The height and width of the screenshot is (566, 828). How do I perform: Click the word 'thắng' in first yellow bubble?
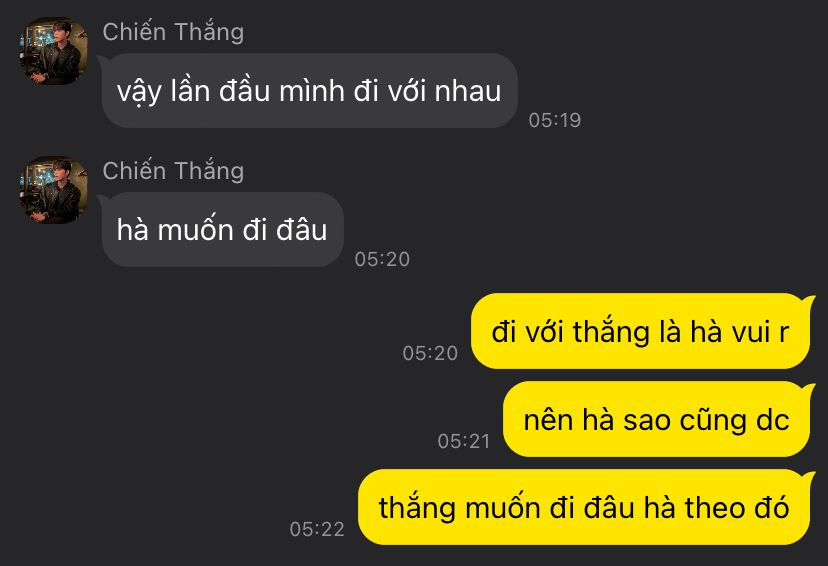tap(611, 333)
